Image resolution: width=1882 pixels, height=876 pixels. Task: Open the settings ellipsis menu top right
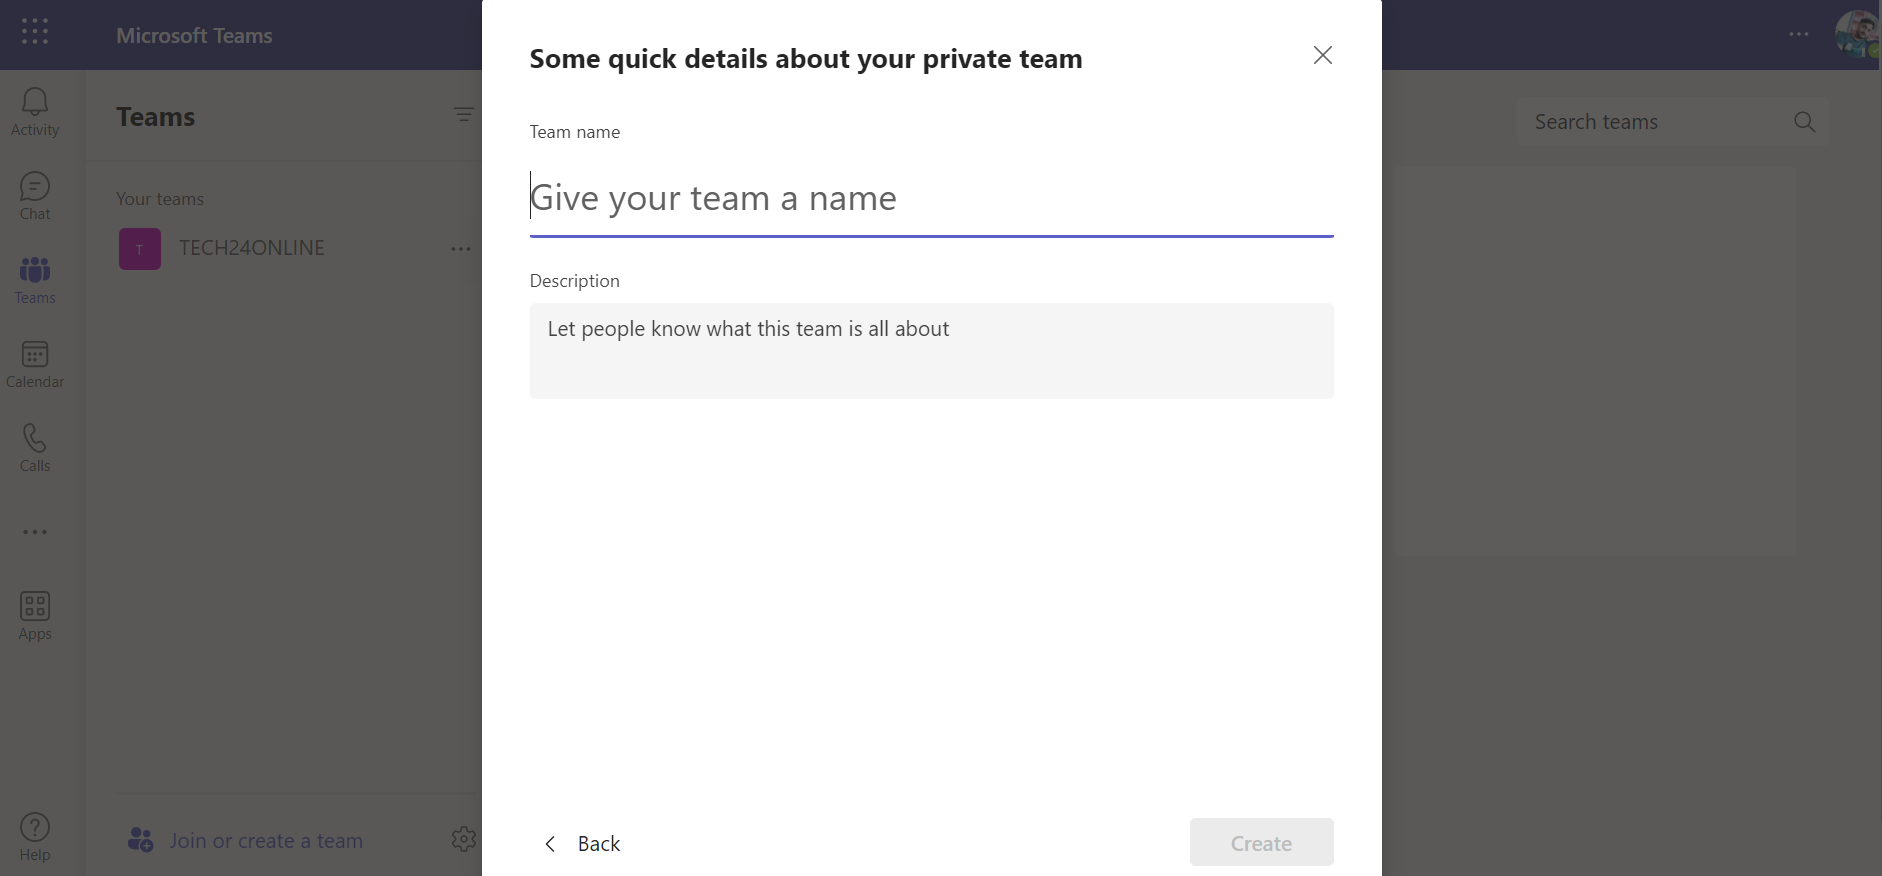(1799, 34)
